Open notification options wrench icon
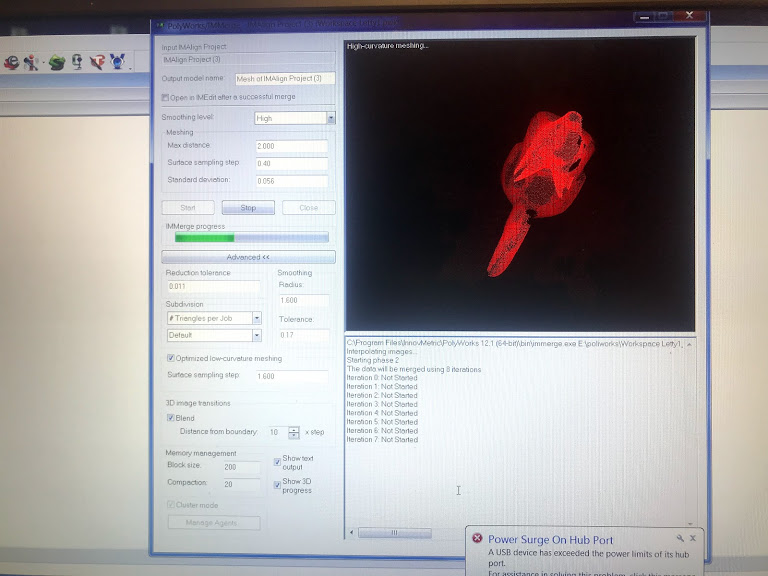The height and width of the screenshot is (576, 768). coord(680,538)
